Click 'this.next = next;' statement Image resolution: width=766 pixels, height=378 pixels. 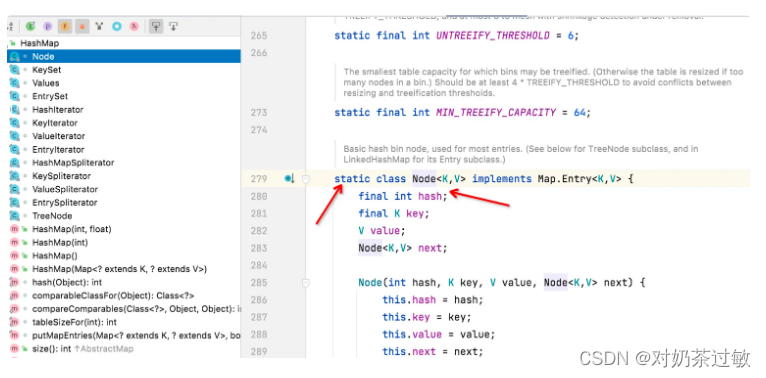click(432, 352)
